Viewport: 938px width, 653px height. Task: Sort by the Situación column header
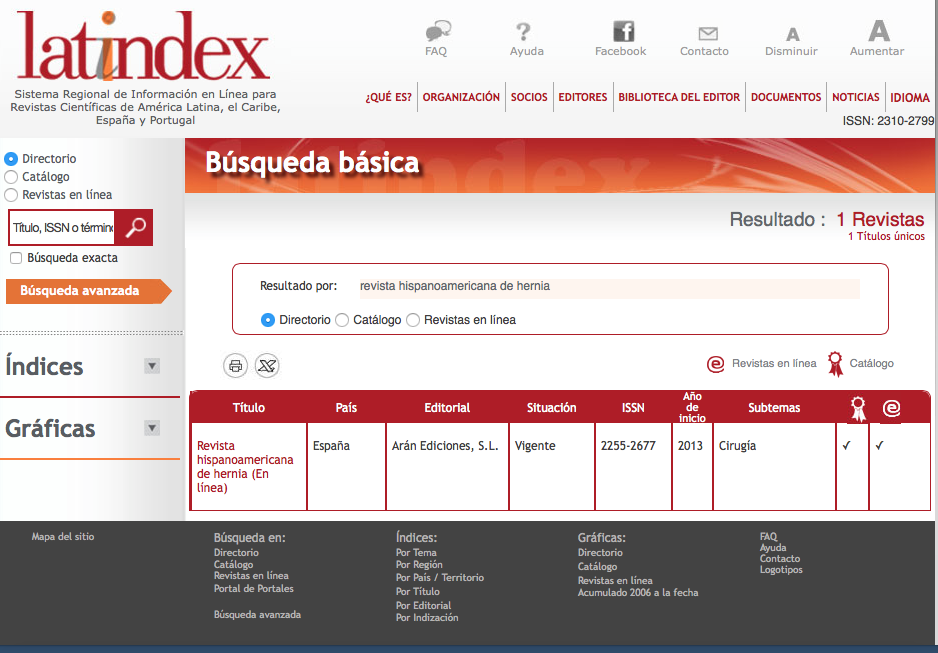[x=551, y=408]
